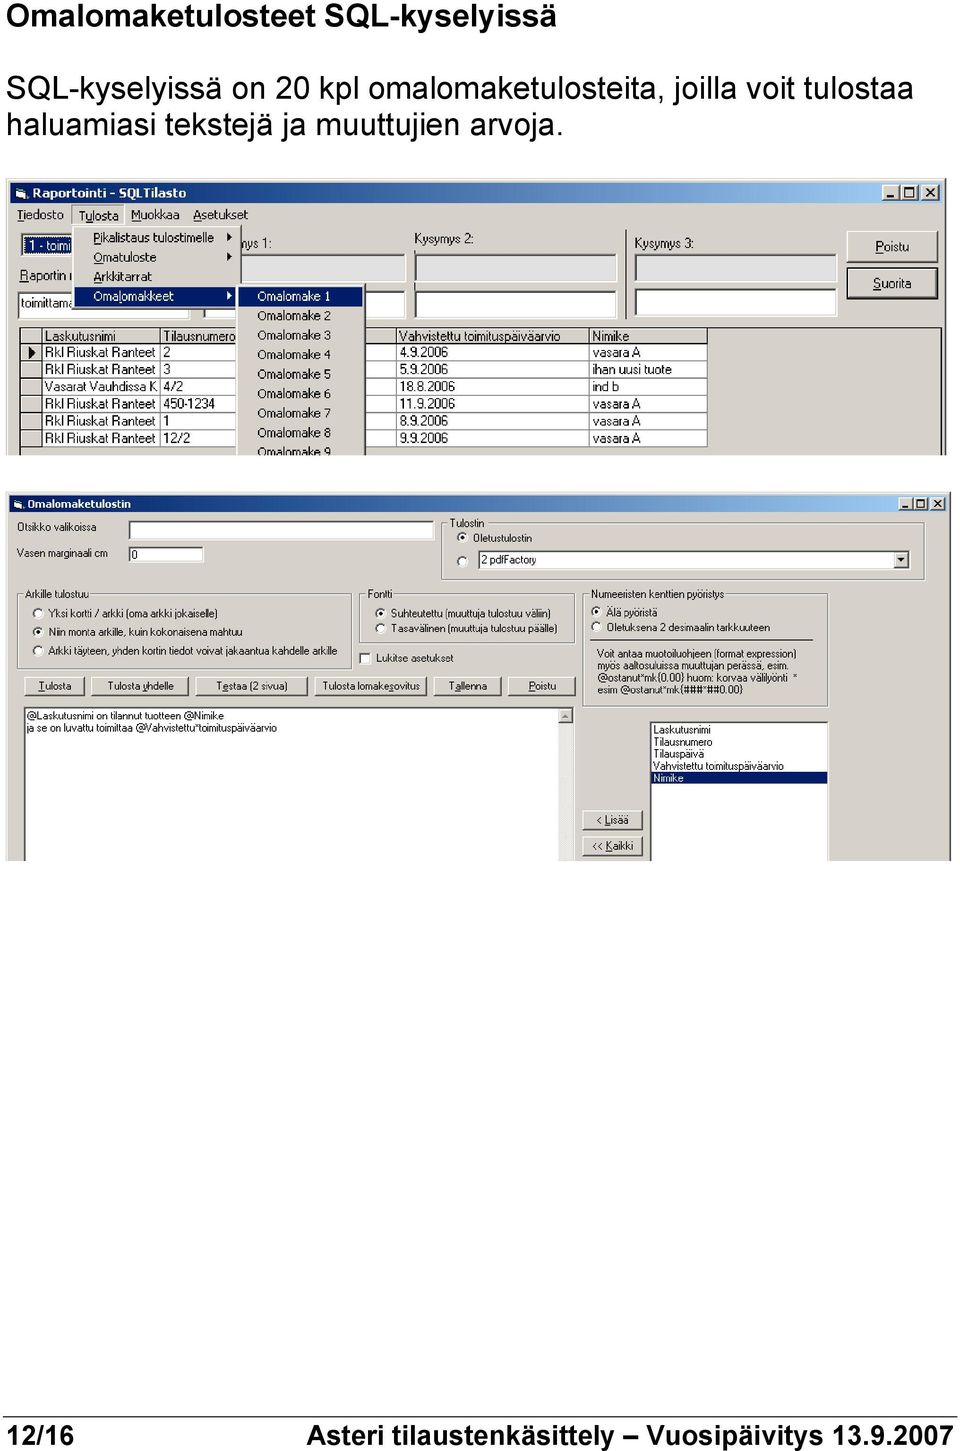Click the Suorita button

pyautogui.click(x=892, y=283)
